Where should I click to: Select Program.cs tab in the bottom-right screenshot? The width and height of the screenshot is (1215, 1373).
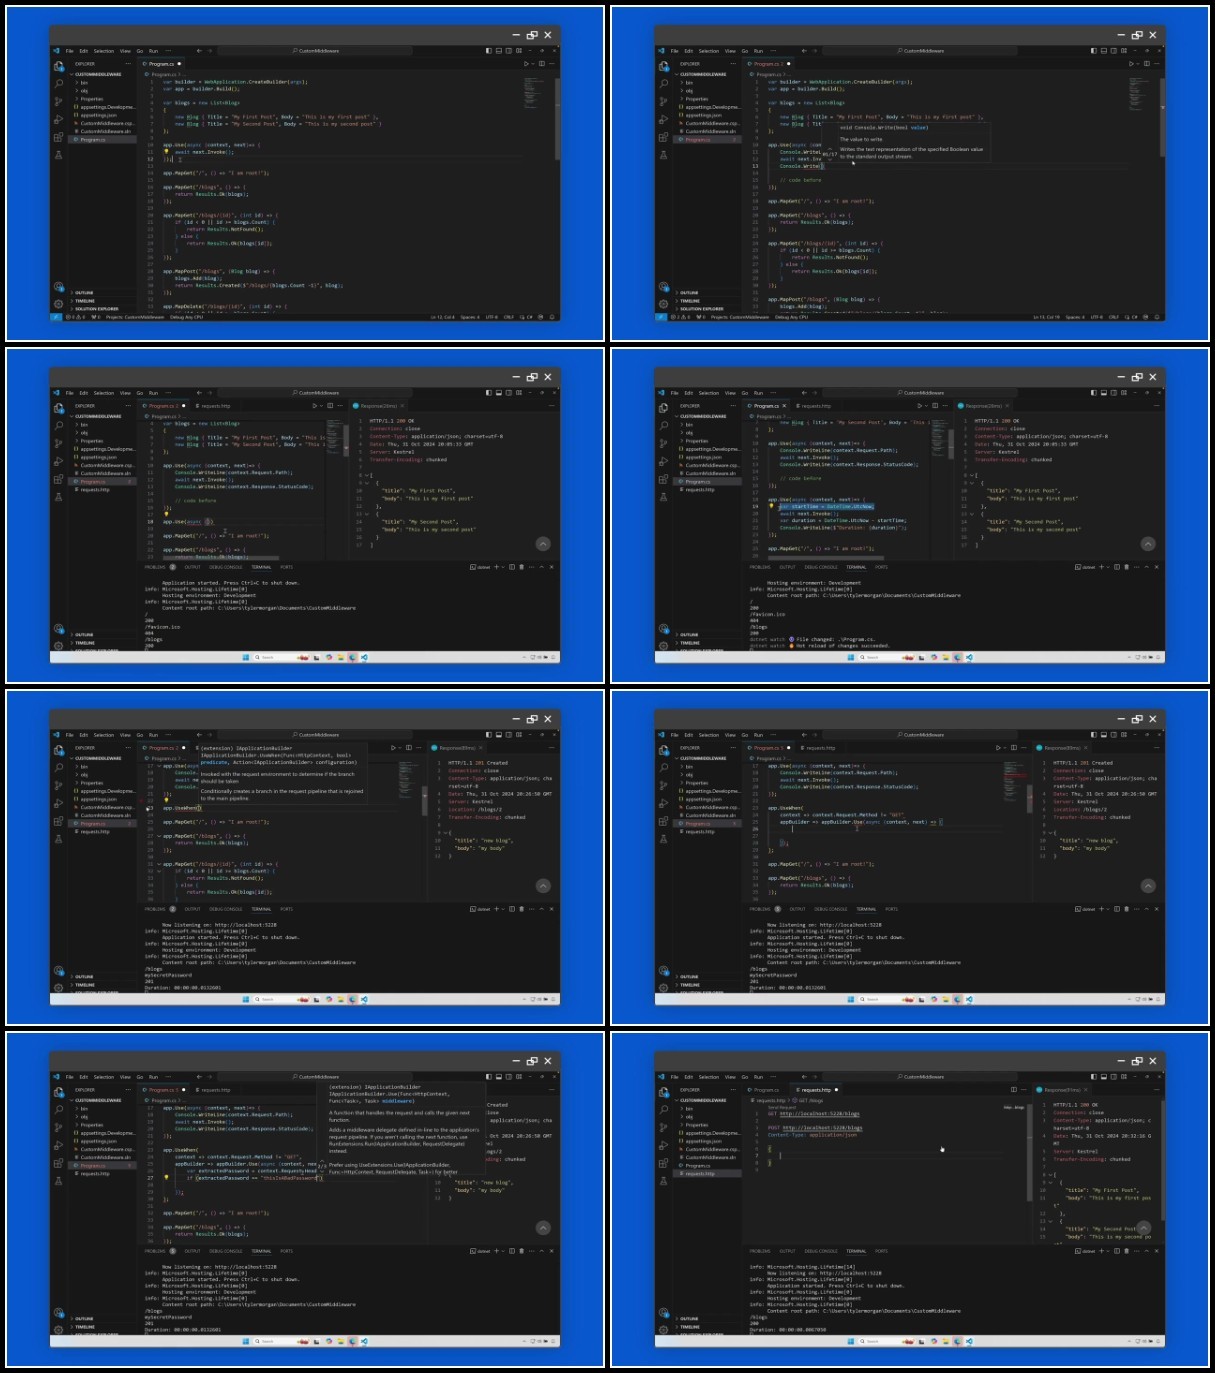766,1090
